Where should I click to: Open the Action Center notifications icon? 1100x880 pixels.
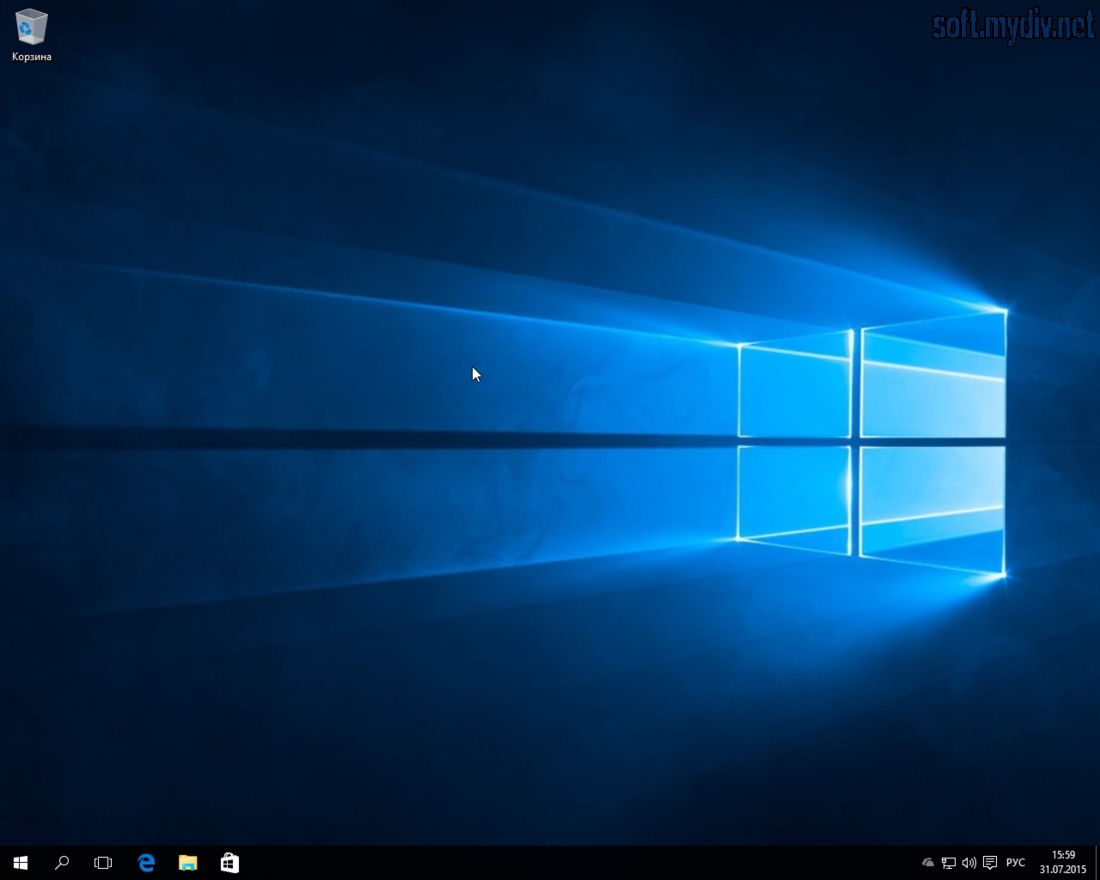click(990, 862)
